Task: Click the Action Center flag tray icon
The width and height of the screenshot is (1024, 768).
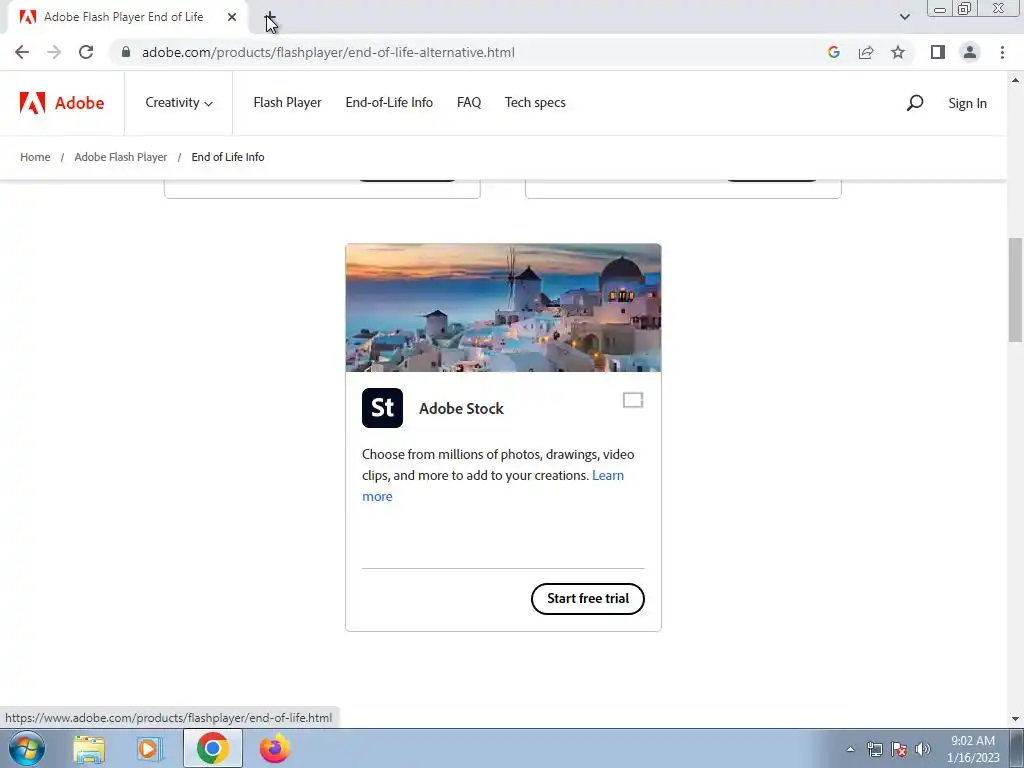Action: (899, 749)
